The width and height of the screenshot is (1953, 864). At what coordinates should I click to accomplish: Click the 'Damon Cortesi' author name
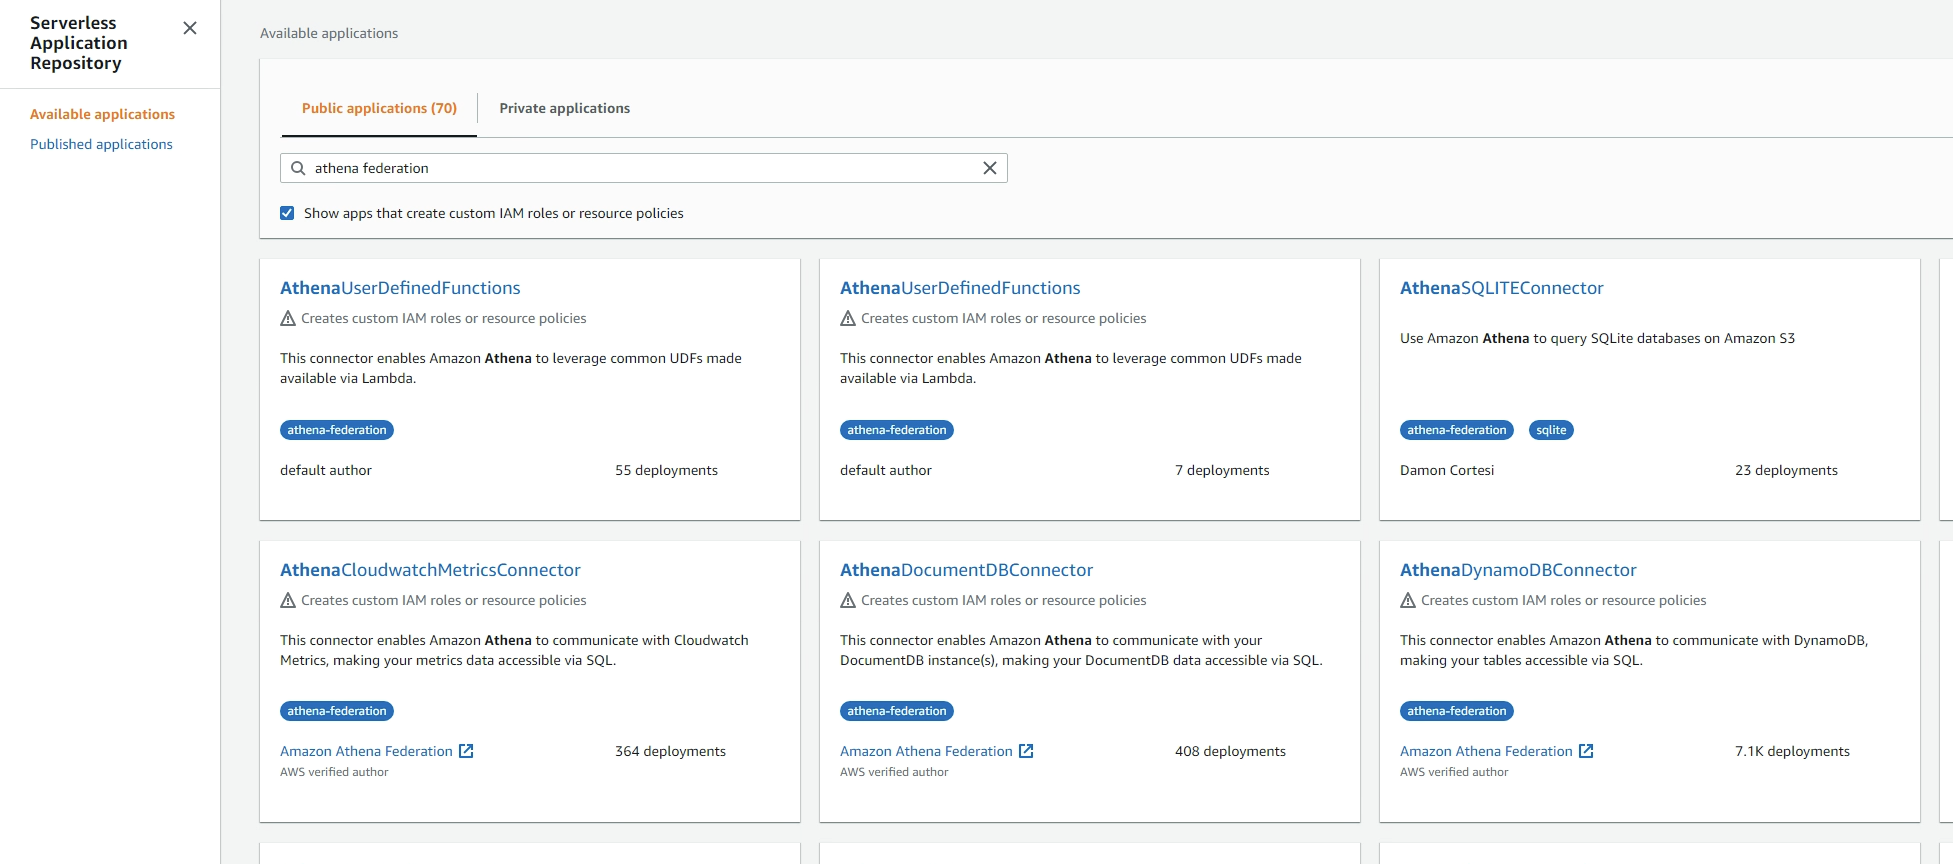click(1447, 470)
